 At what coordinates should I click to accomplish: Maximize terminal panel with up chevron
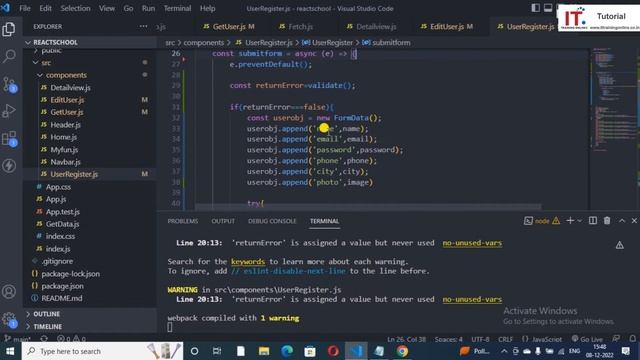coord(622,221)
